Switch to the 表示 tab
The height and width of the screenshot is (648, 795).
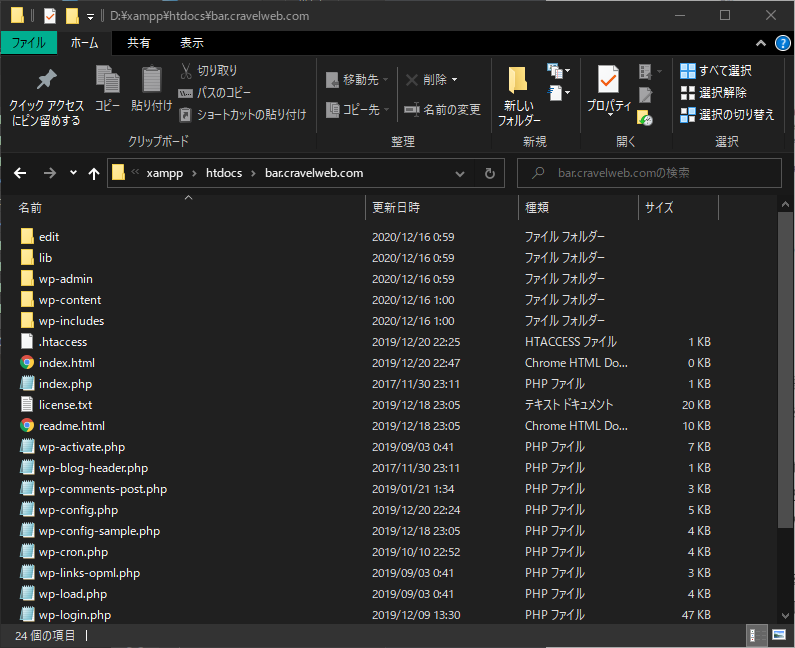[x=192, y=43]
